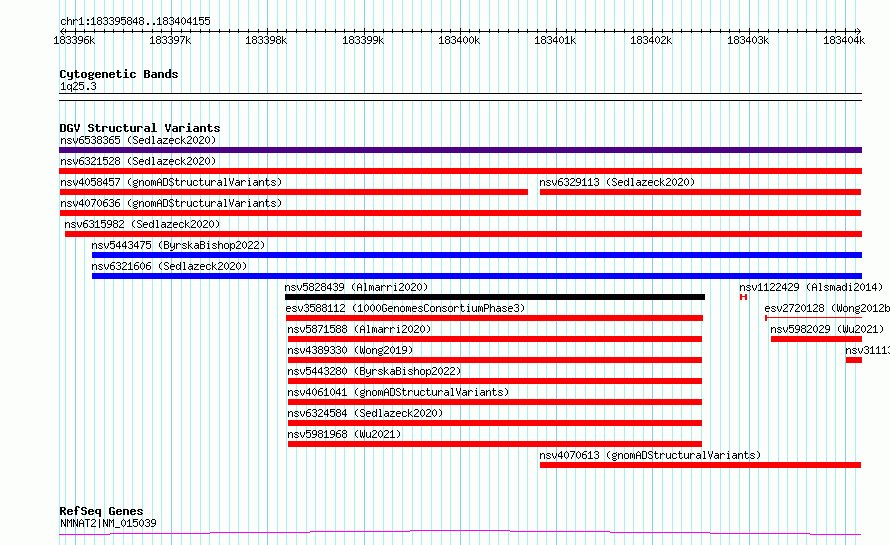This screenshot has width=890, height=545.
Task: Click the chr1:183395848..183404155 coordinates
Action: click(135, 21)
